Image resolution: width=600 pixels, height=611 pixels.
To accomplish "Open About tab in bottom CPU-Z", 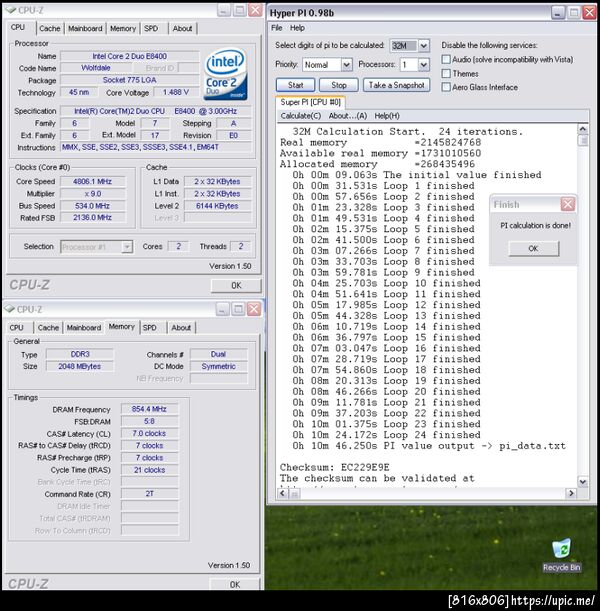I will pyautogui.click(x=181, y=328).
